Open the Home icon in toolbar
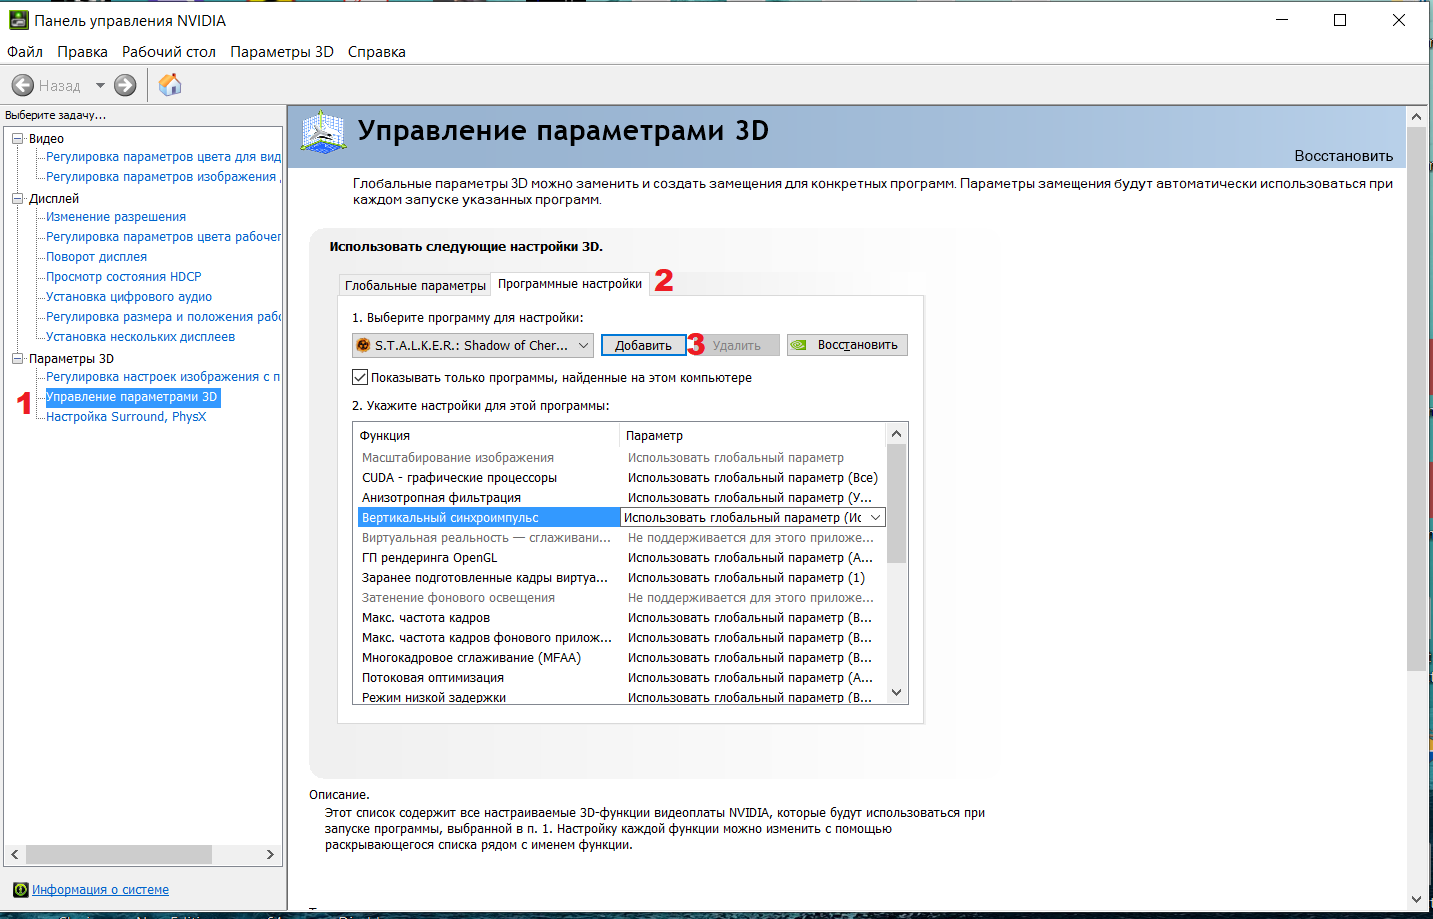The height and width of the screenshot is (919, 1433). coord(170,85)
